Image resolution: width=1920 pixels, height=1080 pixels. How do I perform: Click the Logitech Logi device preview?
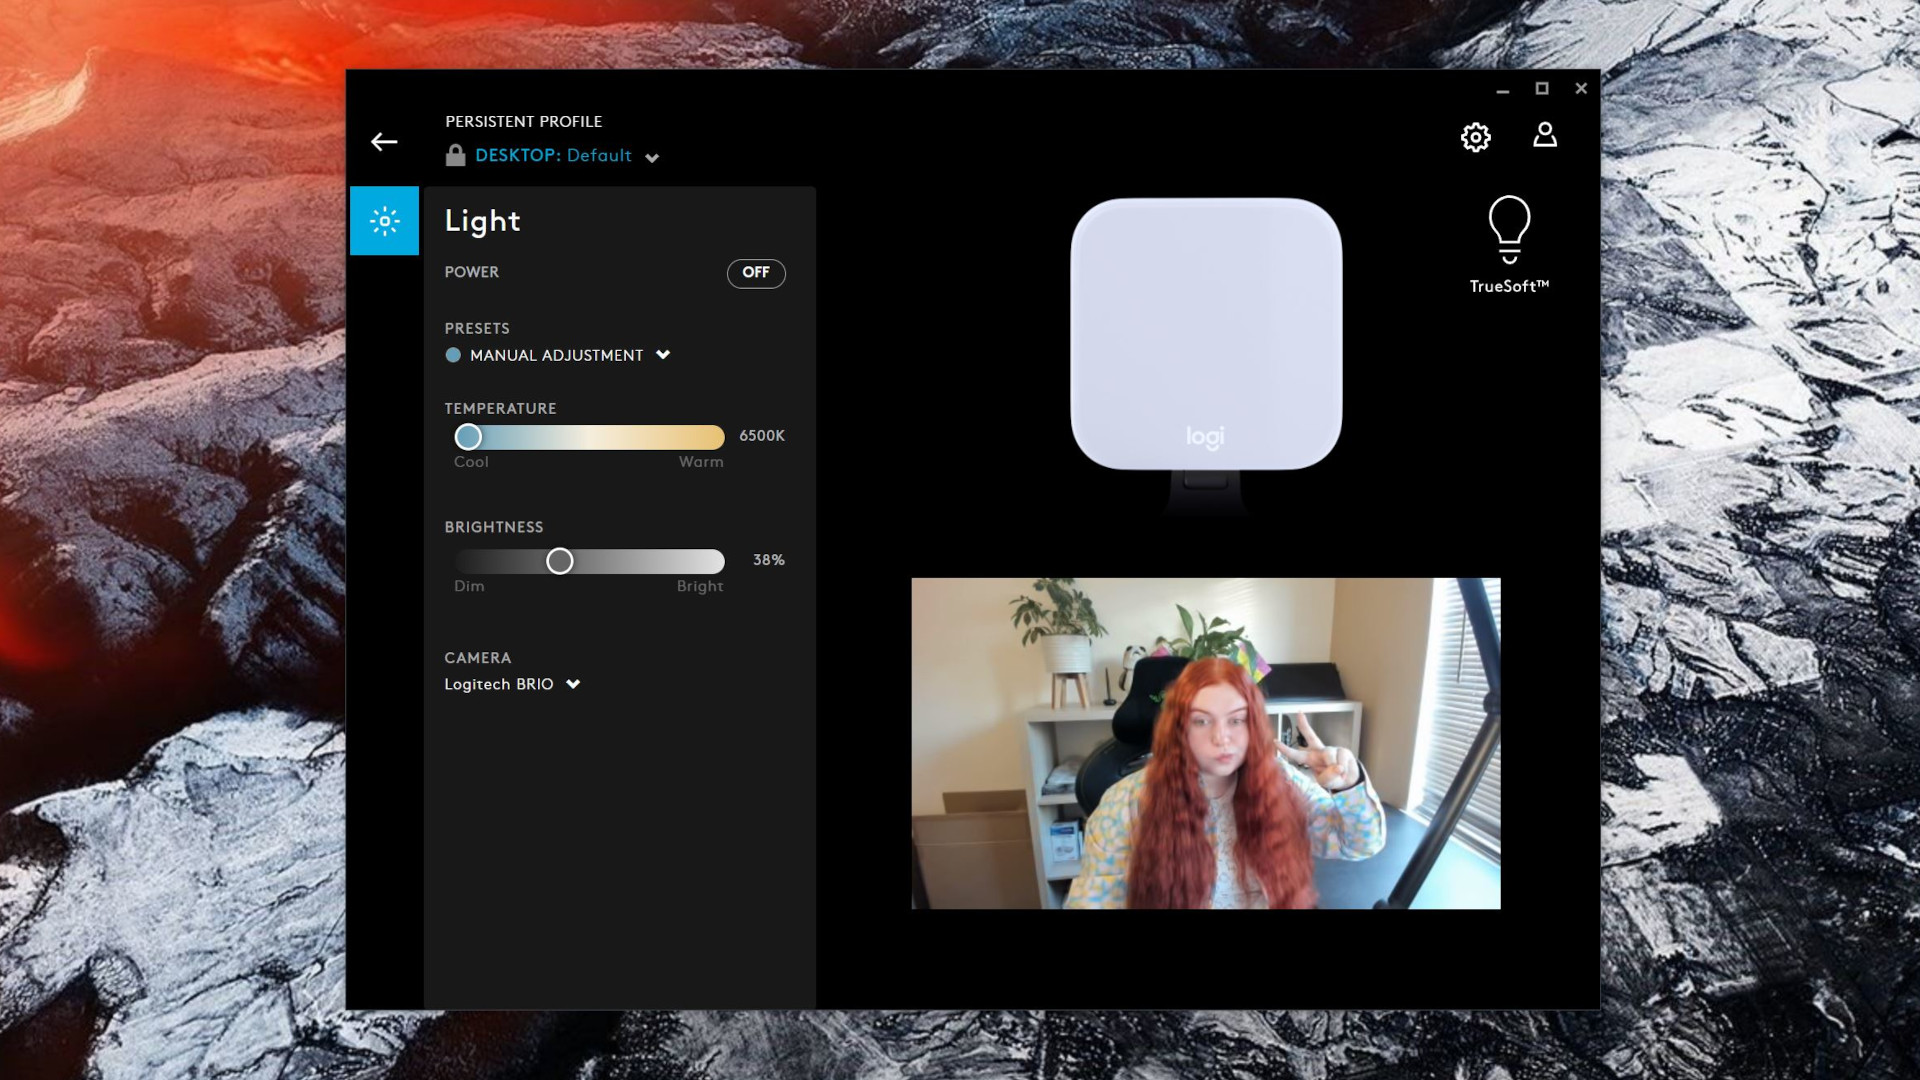click(x=1205, y=335)
